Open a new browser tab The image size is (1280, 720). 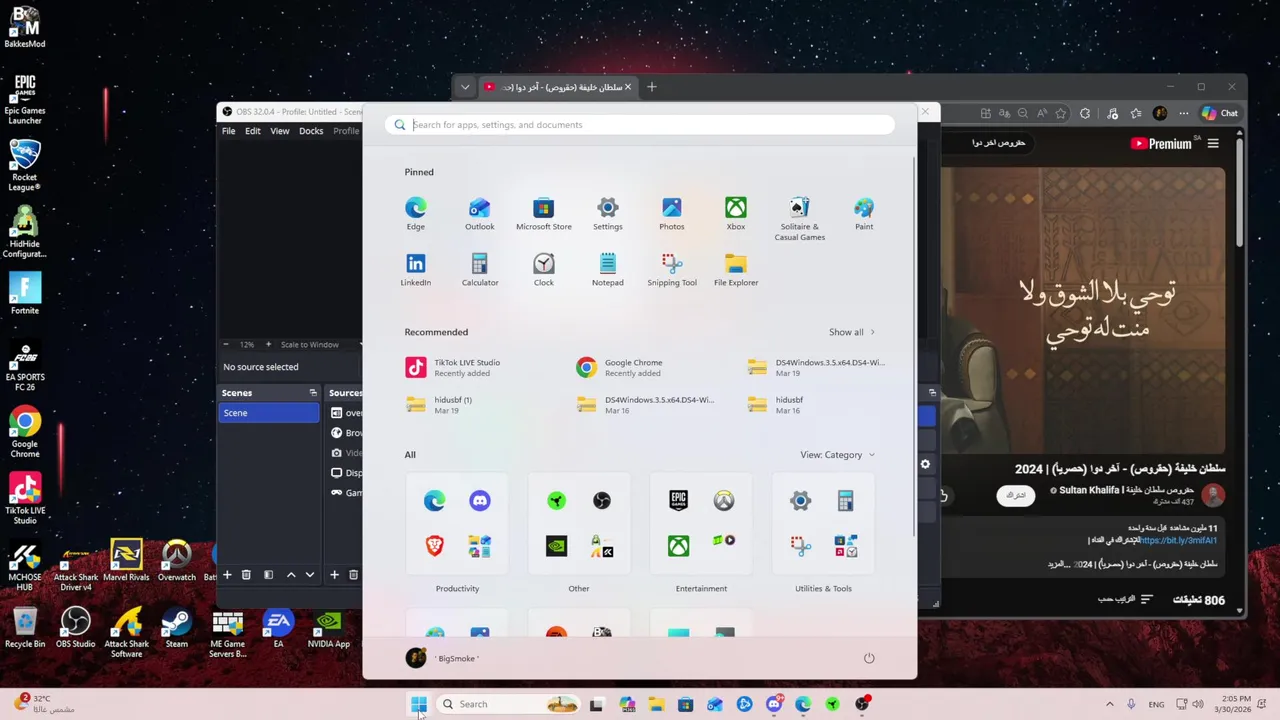click(x=651, y=87)
